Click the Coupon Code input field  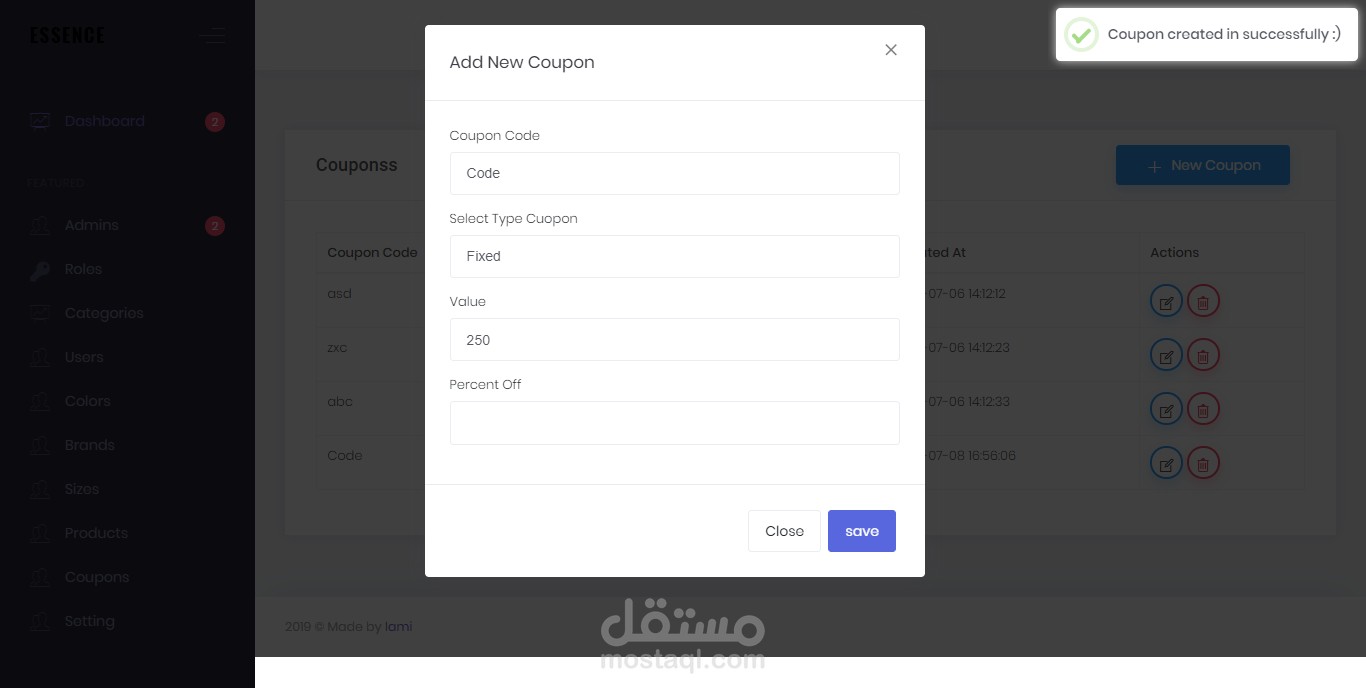click(674, 173)
